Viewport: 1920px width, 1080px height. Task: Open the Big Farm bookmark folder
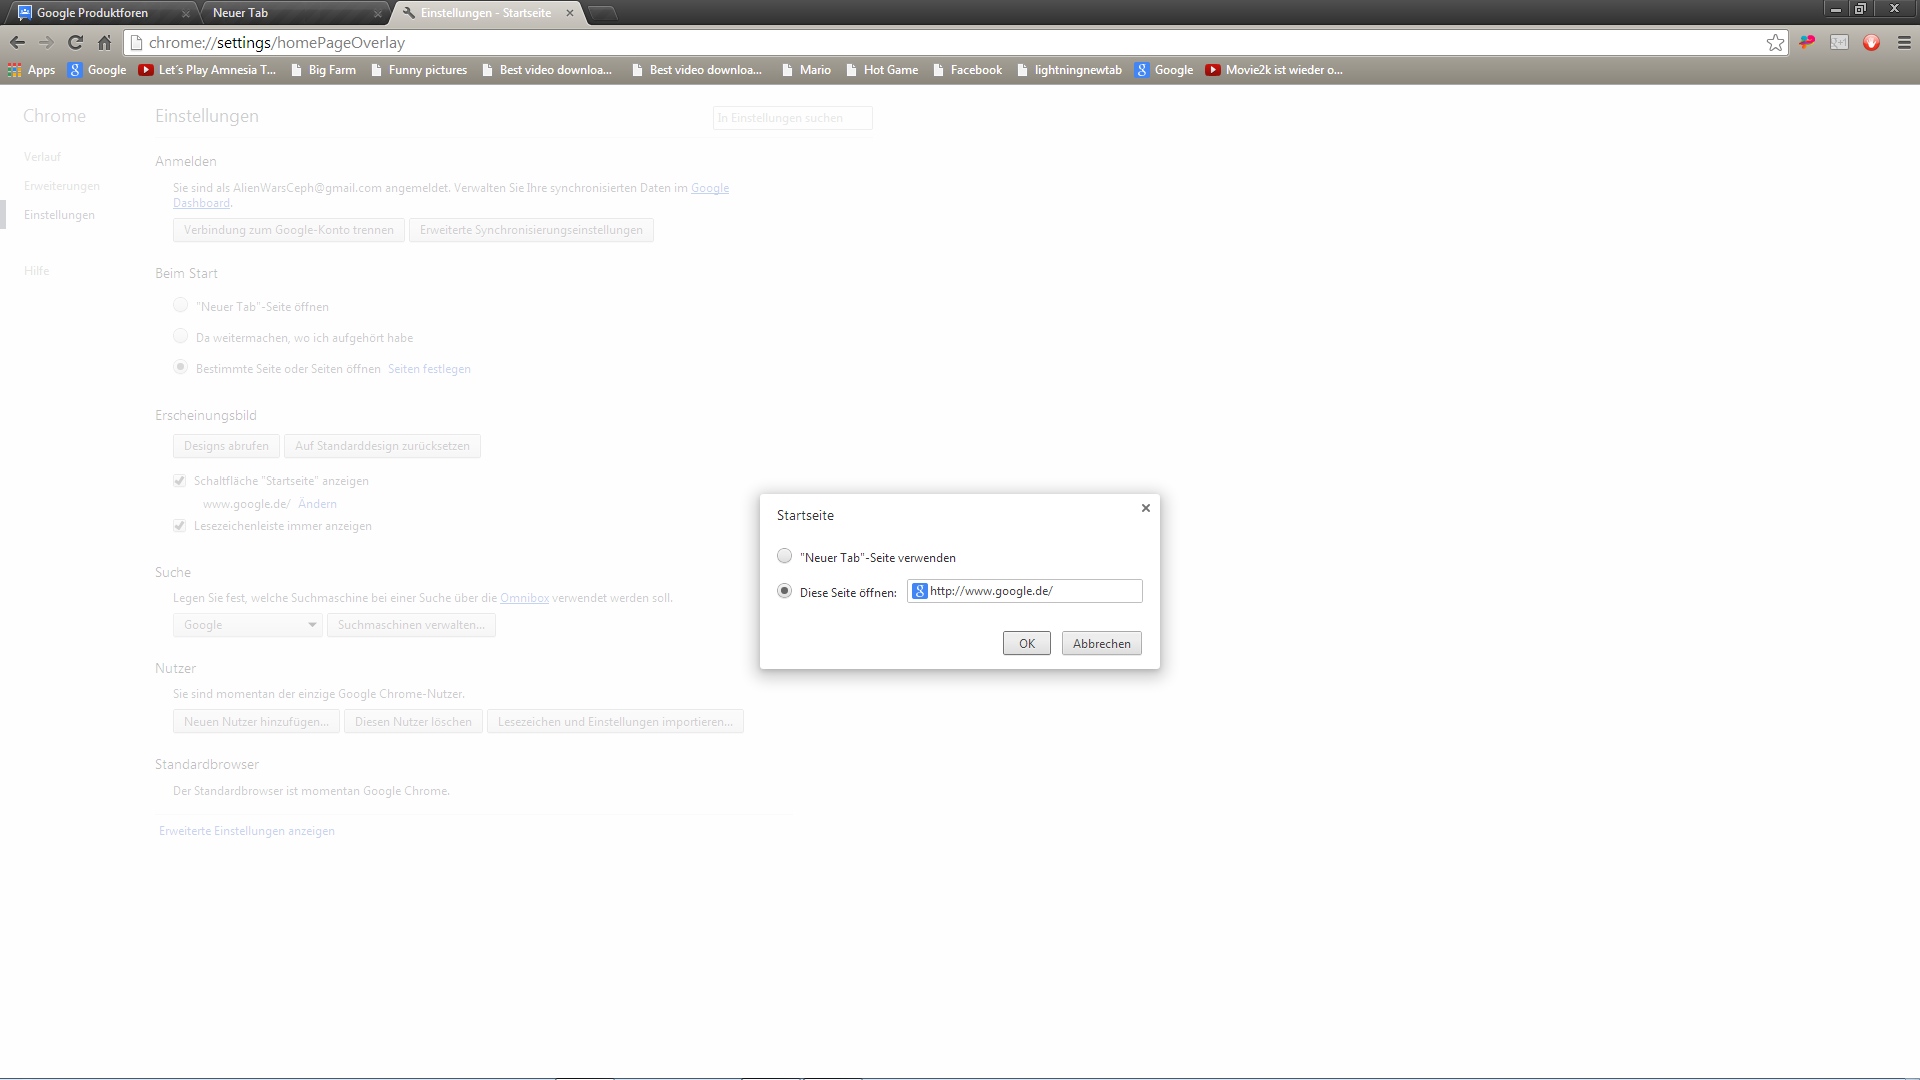(323, 70)
